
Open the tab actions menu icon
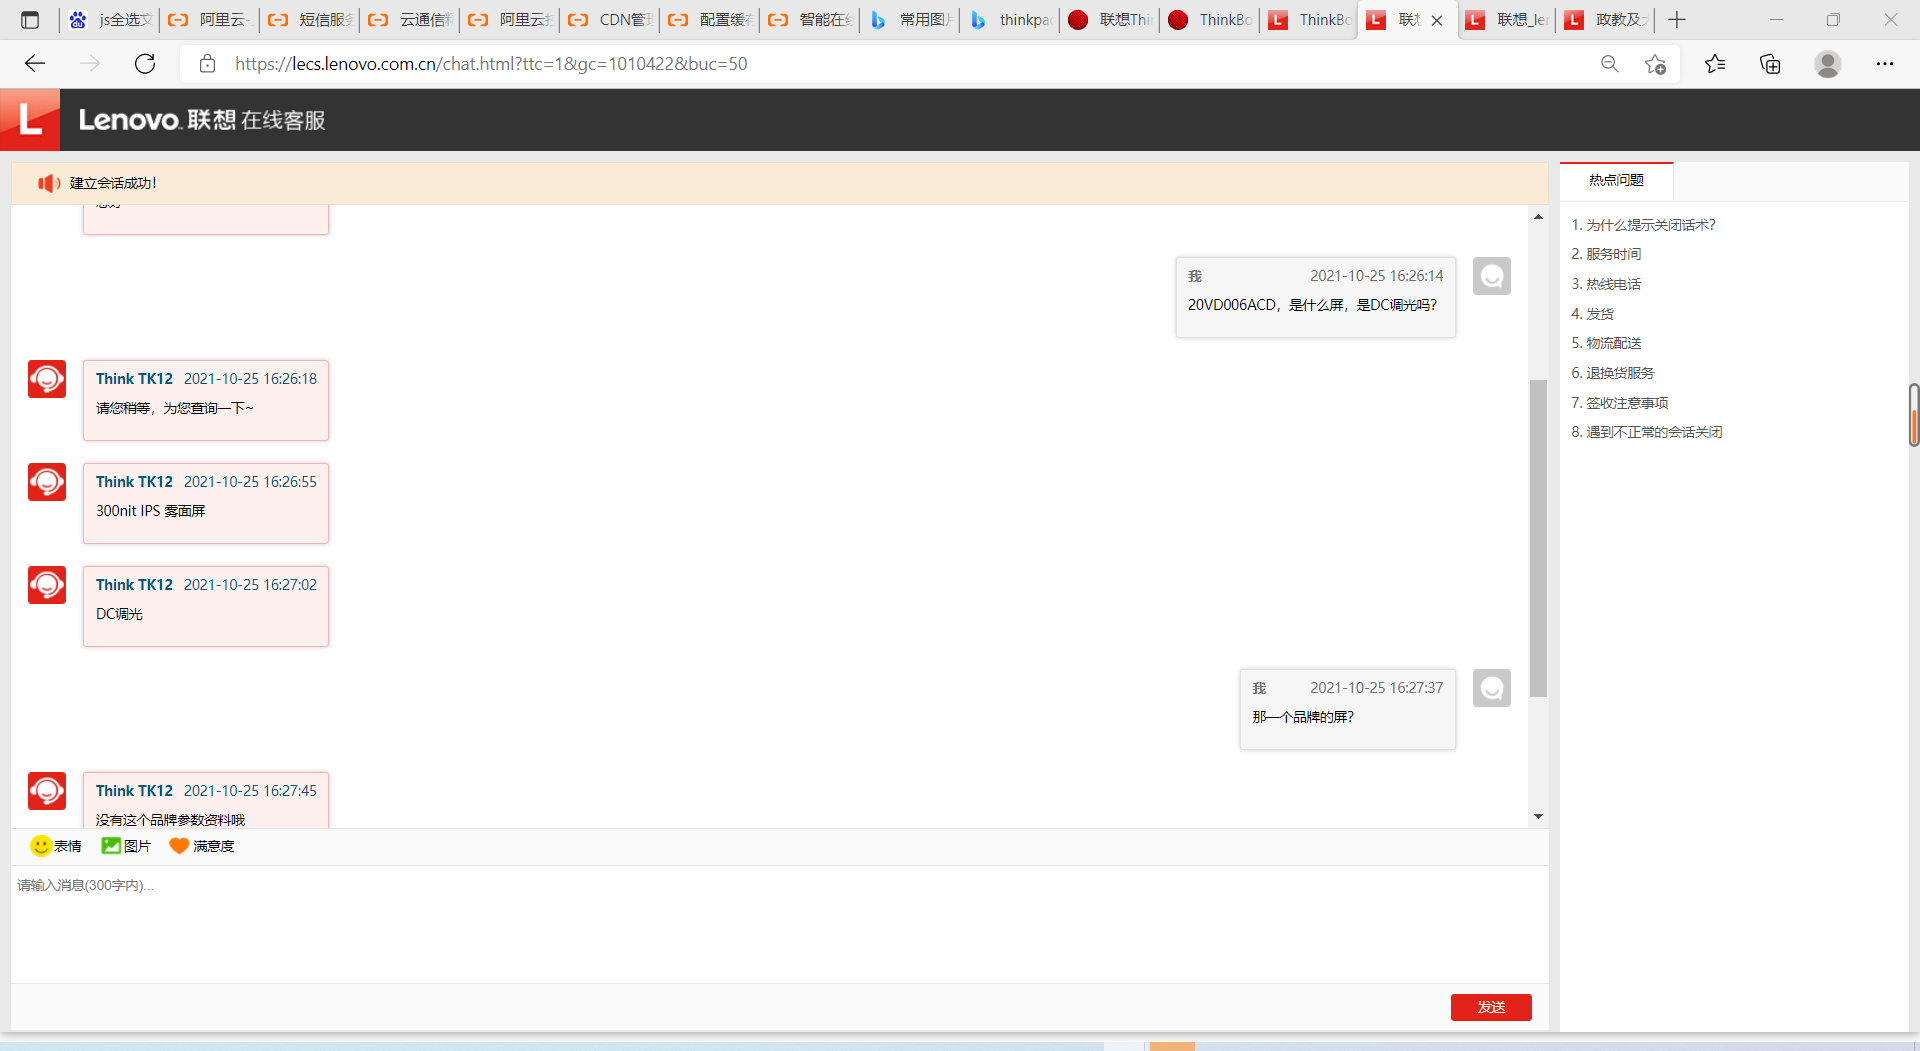pyautogui.click(x=30, y=20)
